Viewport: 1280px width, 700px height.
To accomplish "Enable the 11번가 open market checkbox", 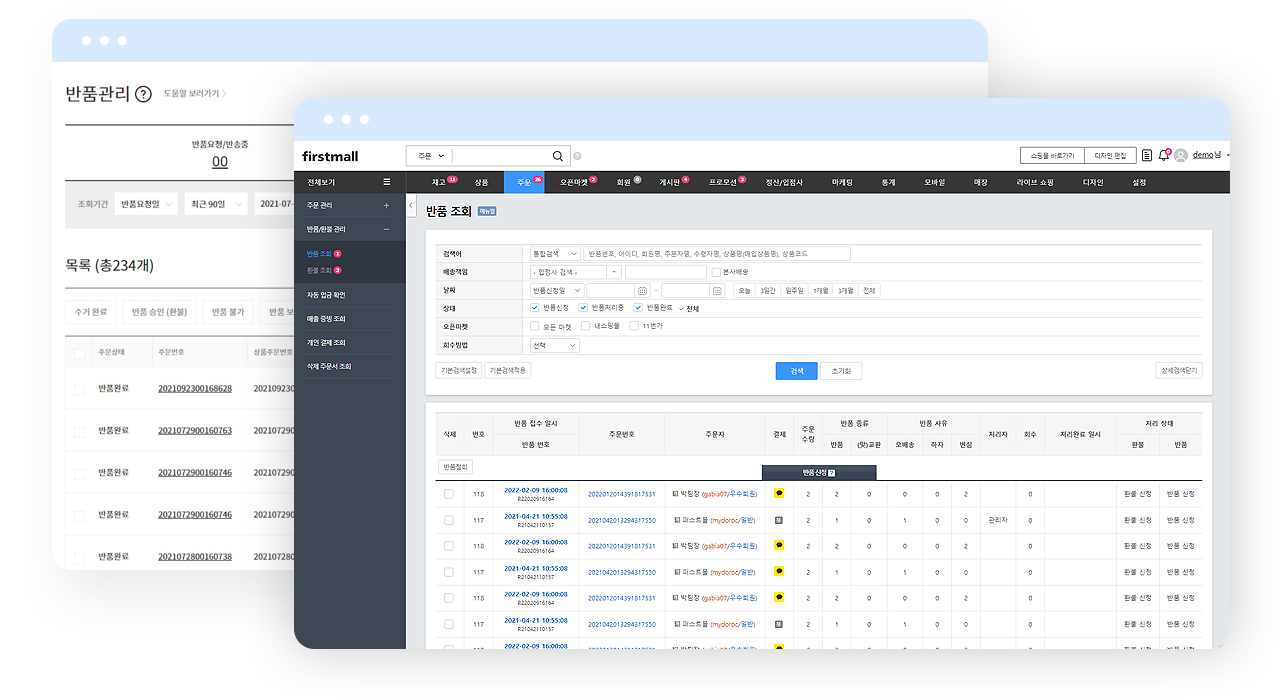I will point(634,326).
